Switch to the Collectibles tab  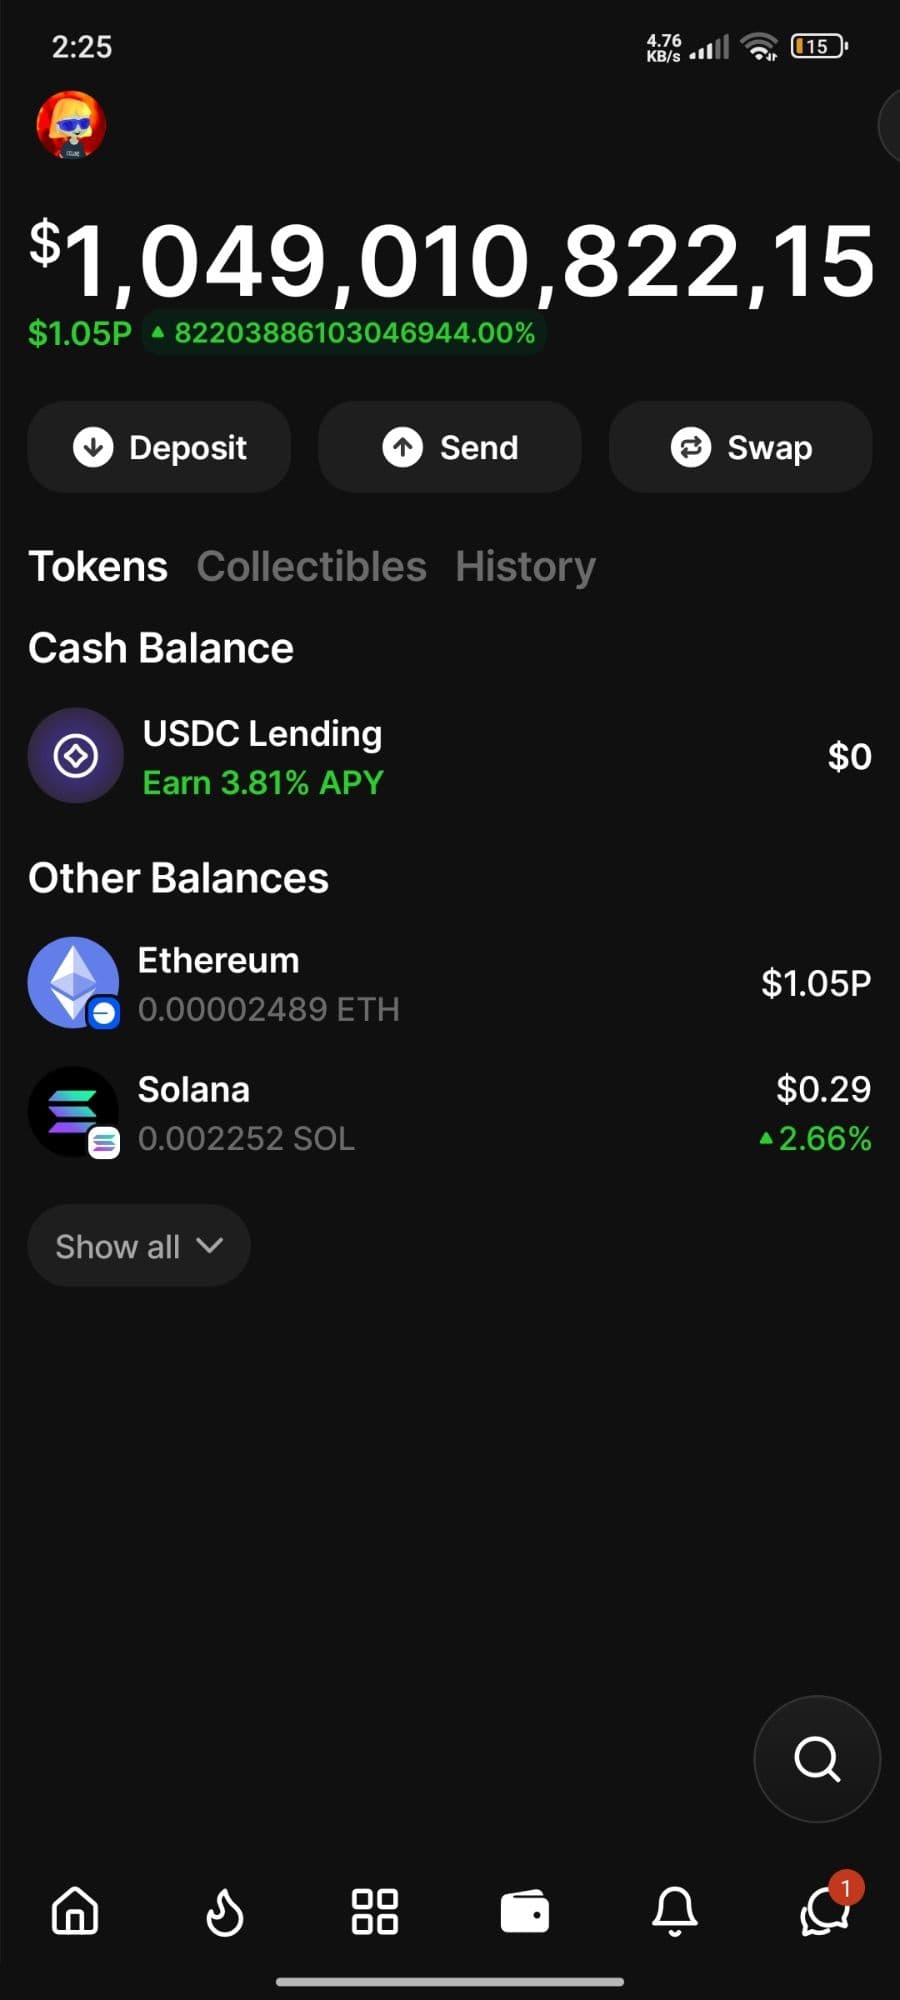tap(311, 567)
